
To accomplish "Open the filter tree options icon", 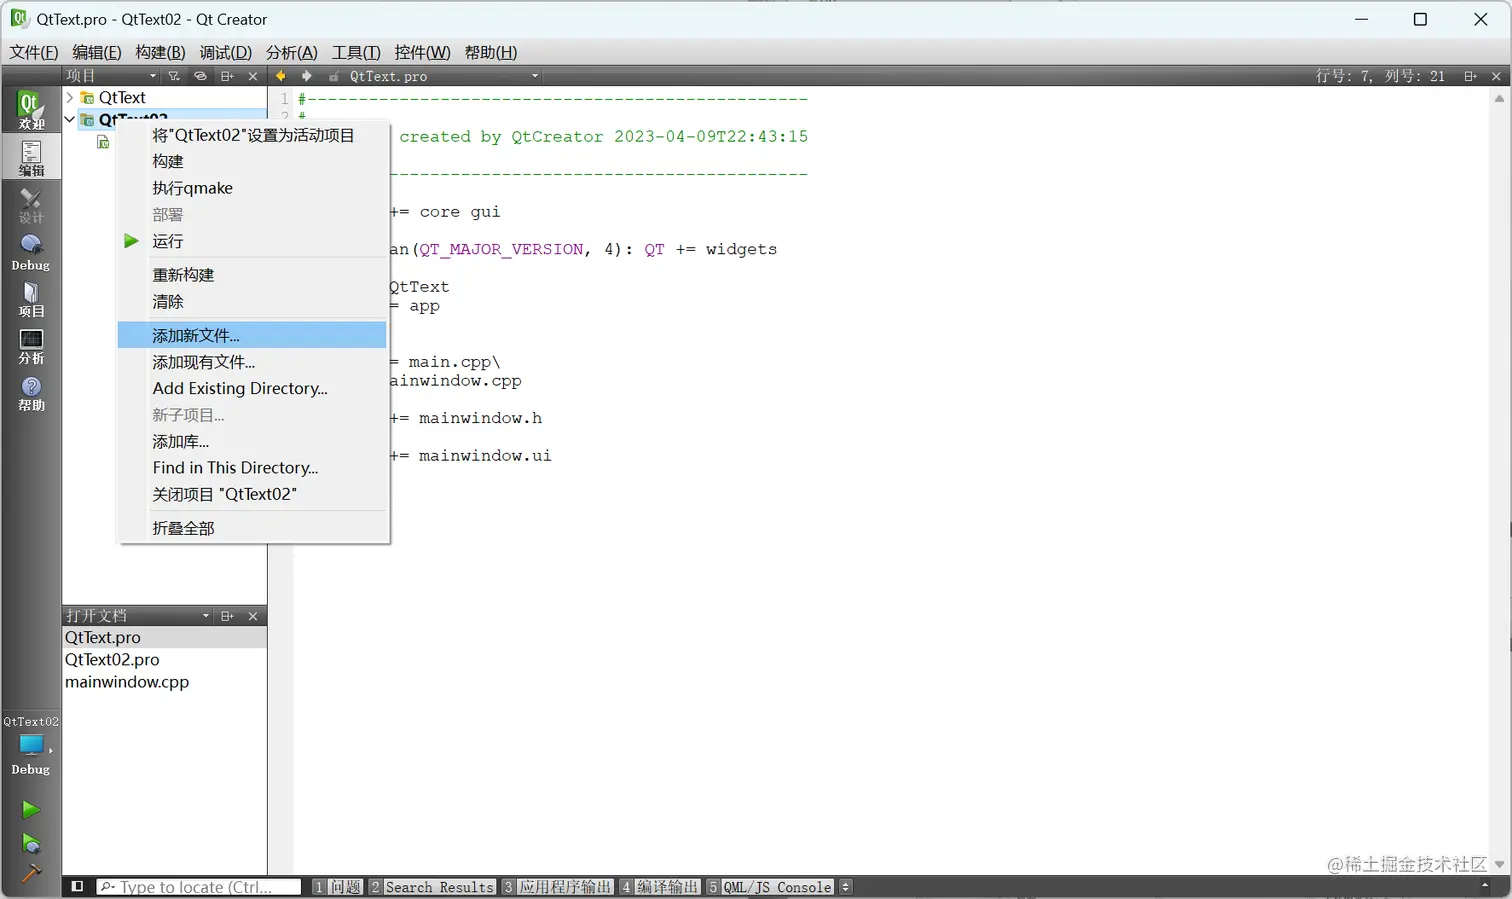I will tap(174, 76).
